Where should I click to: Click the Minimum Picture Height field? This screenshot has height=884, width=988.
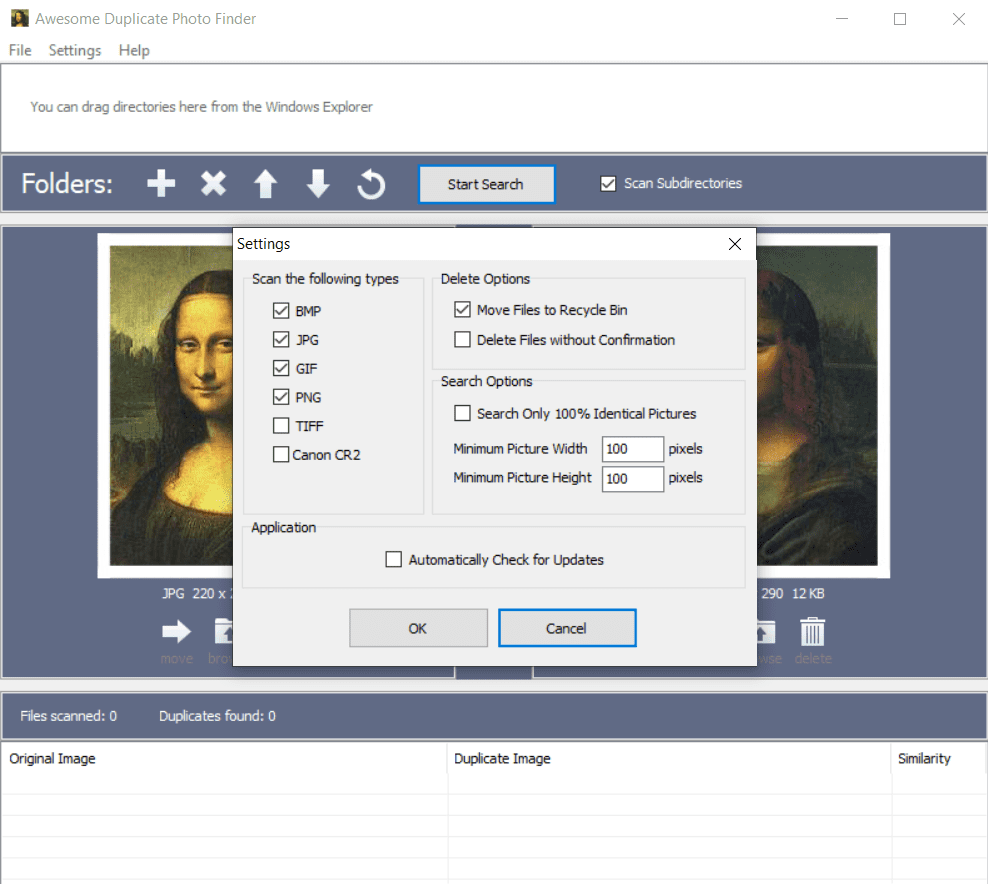click(633, 479)
